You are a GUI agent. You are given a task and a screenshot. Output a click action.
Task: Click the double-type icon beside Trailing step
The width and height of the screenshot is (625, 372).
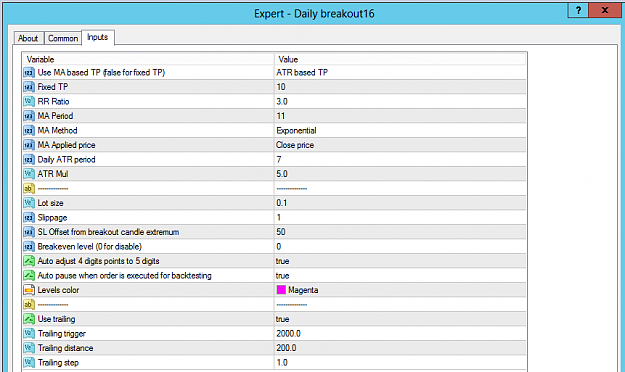(29, 362)
